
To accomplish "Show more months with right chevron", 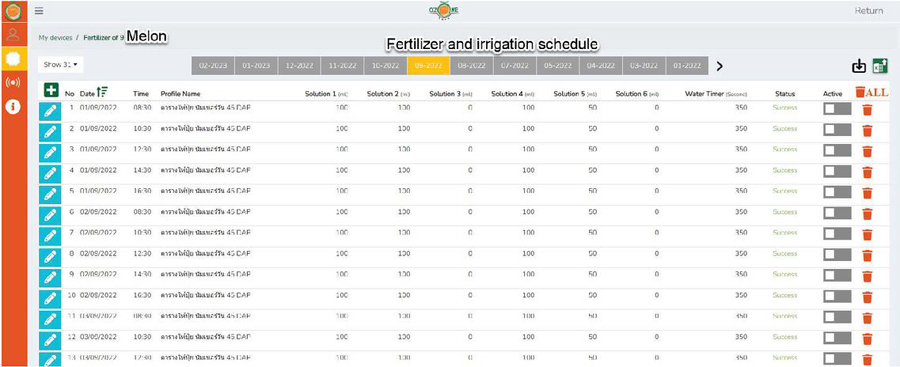I will pyautogui.click(x=719, y=66).
